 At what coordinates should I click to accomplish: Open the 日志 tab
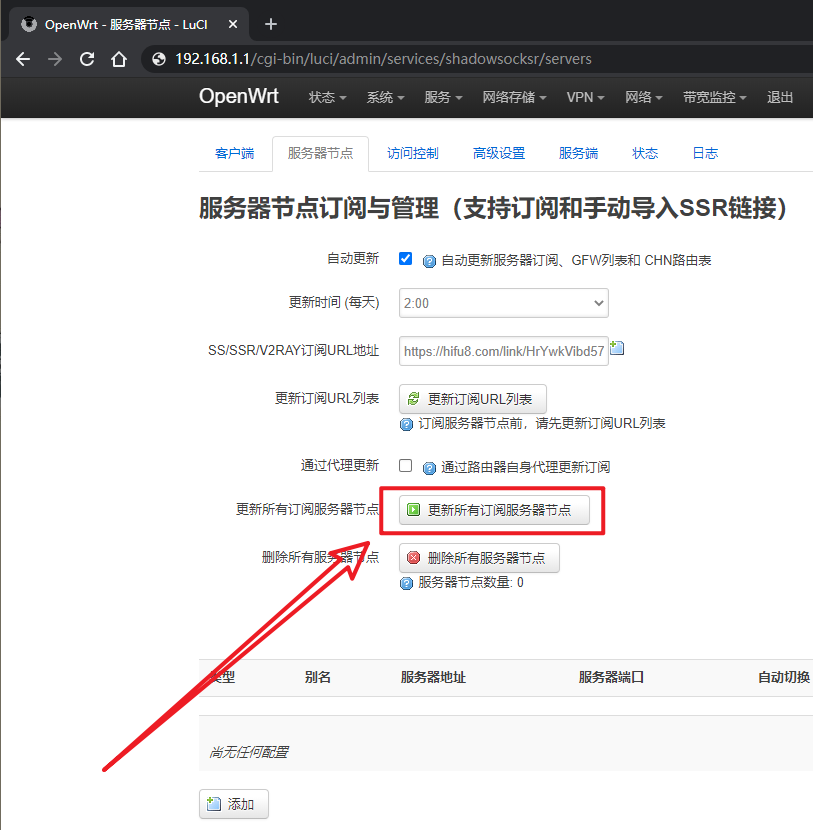[706, 154]
